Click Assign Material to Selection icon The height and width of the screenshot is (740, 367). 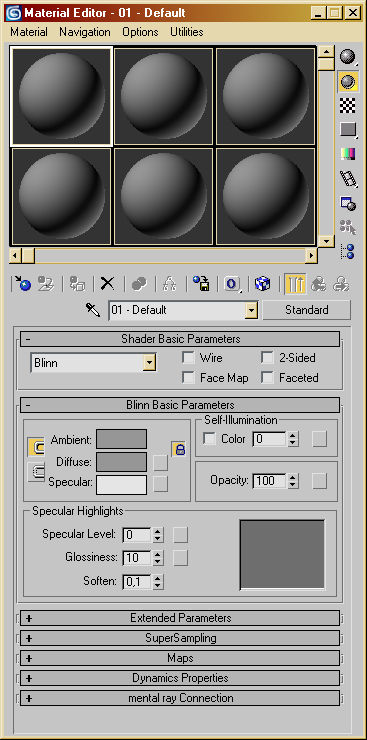77,284
